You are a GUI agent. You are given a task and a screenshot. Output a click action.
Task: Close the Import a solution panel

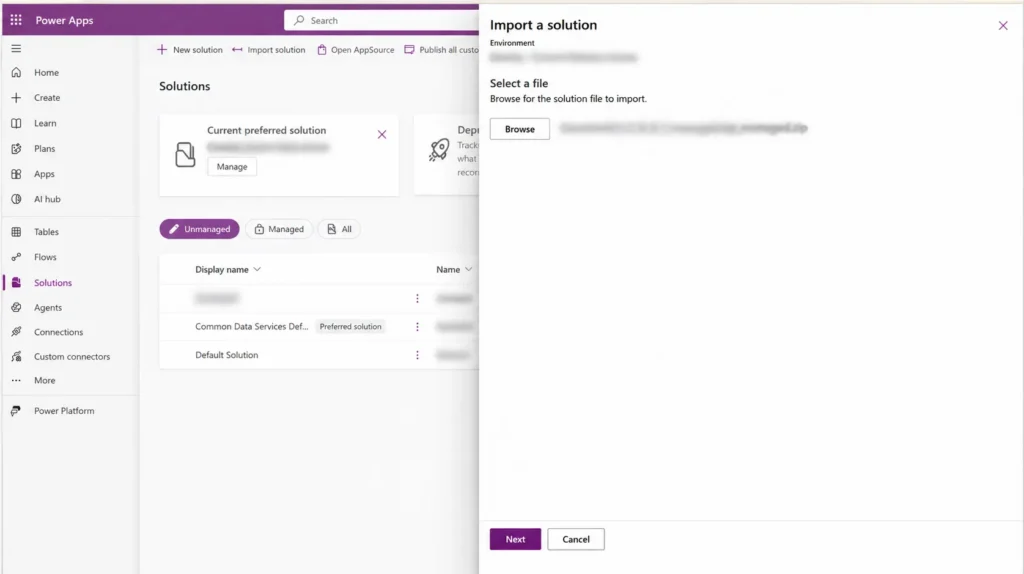(x=1003, y=25)
